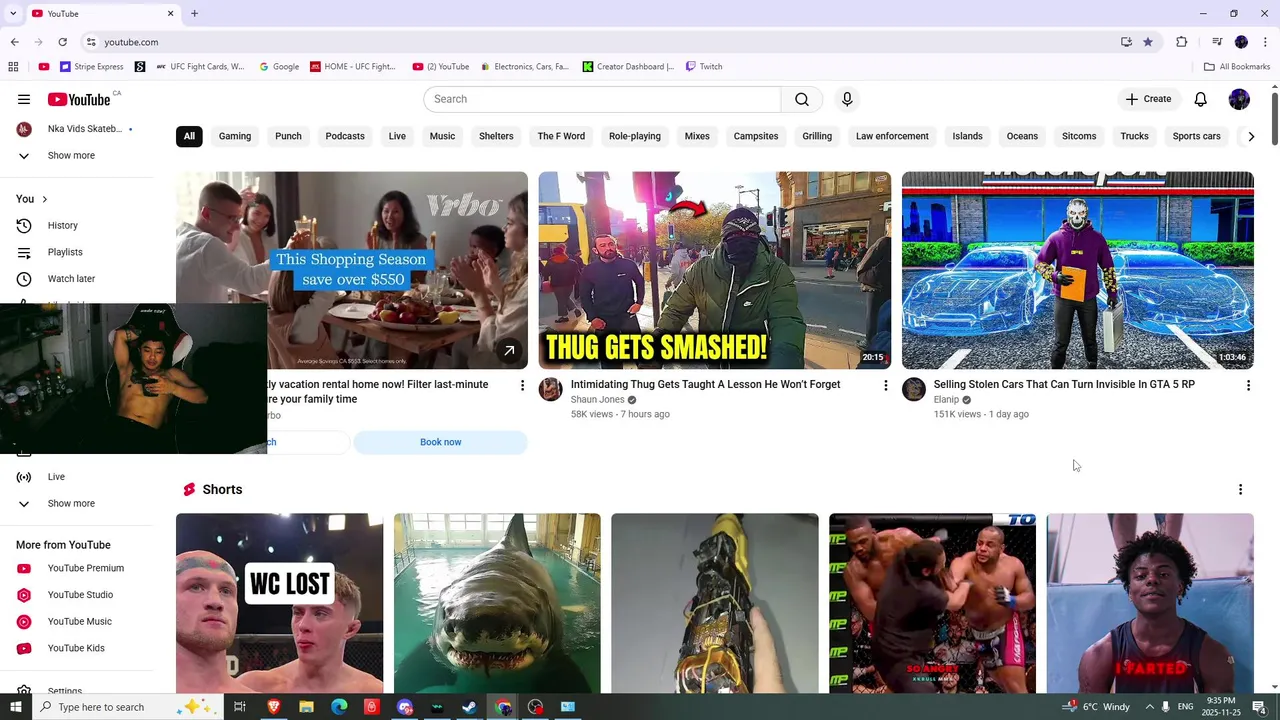Show next filter chips with right arrow
Viewport: 1280px width, 720px height.
(x=1250, y=136)
